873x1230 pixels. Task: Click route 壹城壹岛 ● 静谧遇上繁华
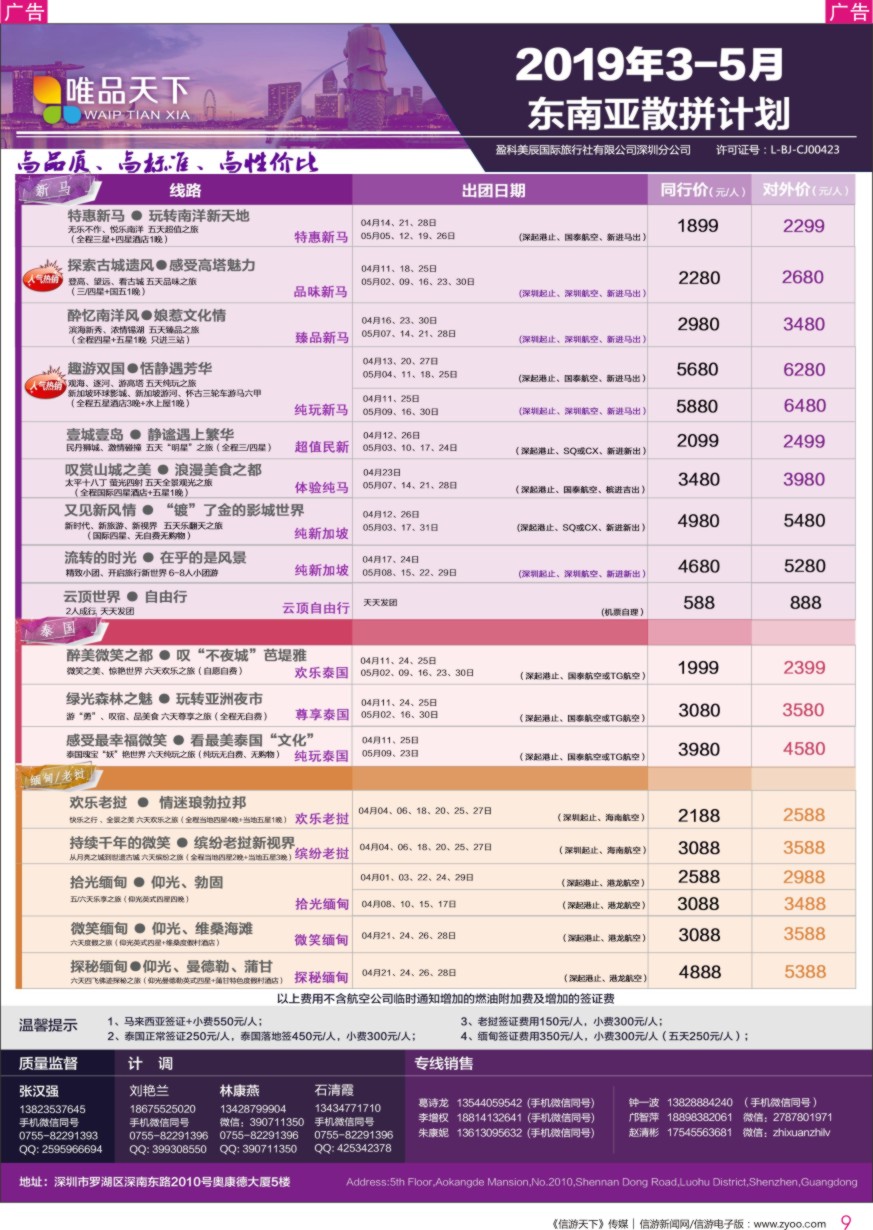click(150, 434)
